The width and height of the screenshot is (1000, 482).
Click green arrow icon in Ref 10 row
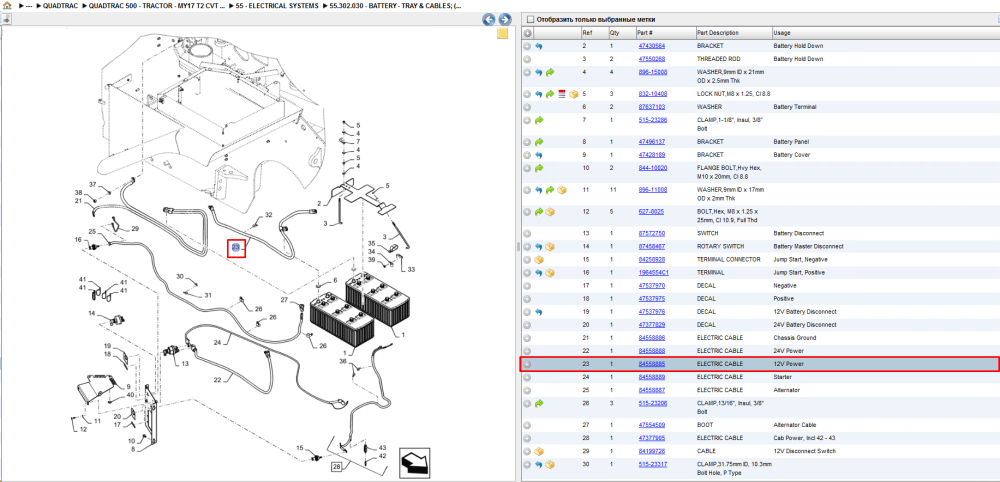coord(539,168)
